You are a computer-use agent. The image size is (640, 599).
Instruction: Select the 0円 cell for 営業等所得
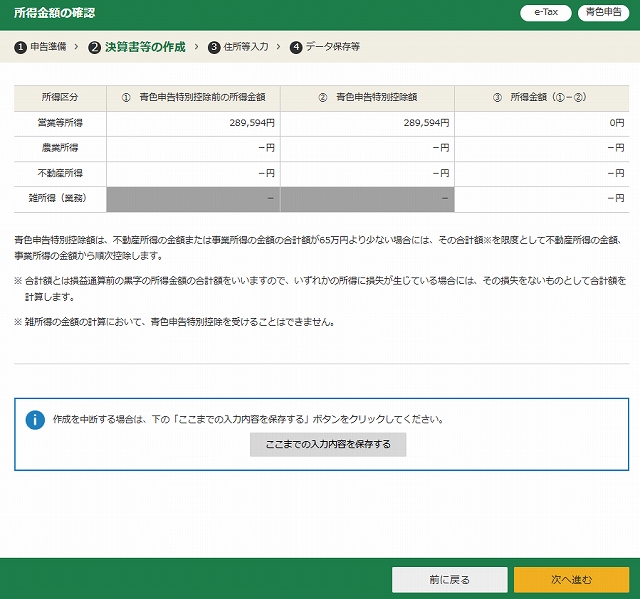pyautogui.click(x=546, y=122)
